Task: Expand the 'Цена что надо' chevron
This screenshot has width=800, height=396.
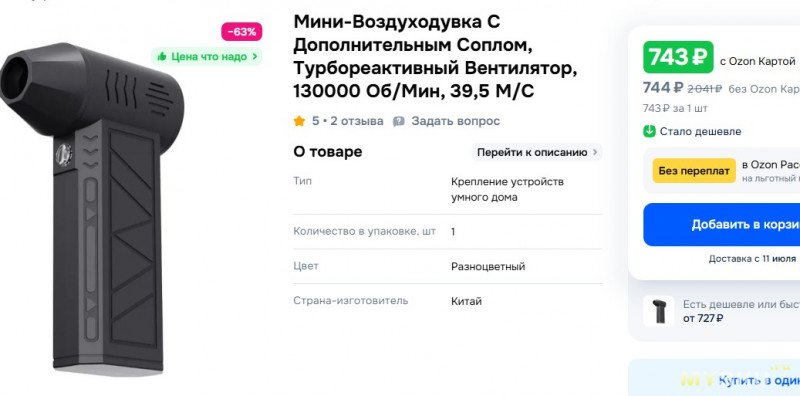Action: point(255,57)
